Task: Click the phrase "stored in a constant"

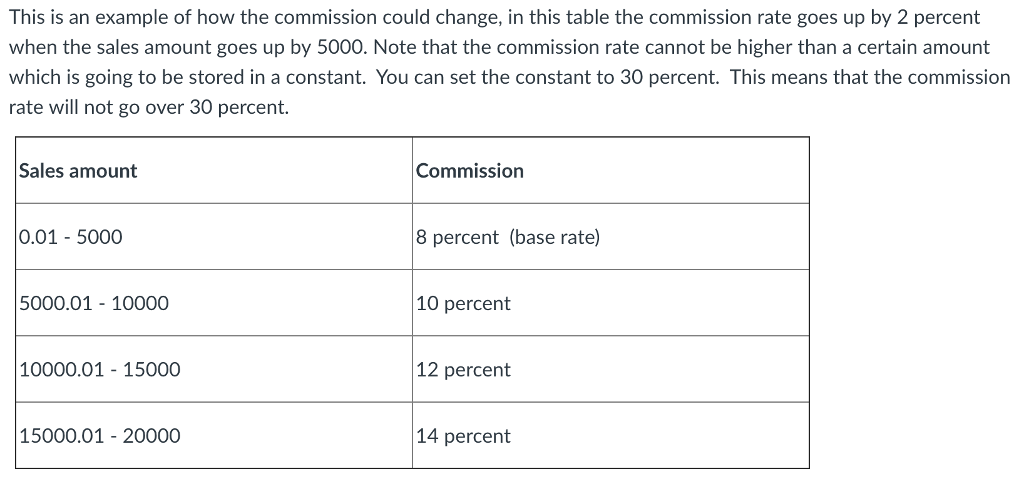Action: point(277,78)
